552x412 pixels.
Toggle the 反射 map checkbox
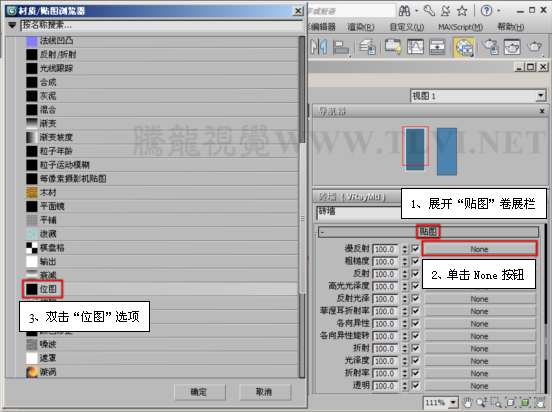coord(415,274)
